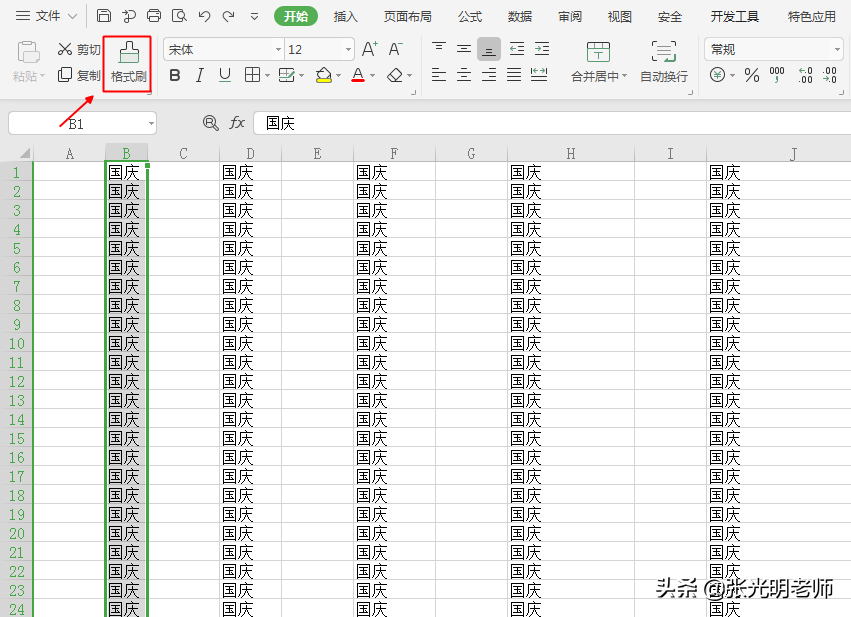
Task: Expand quick access toolbar customize arrow
Action: [x=254, y=16]
